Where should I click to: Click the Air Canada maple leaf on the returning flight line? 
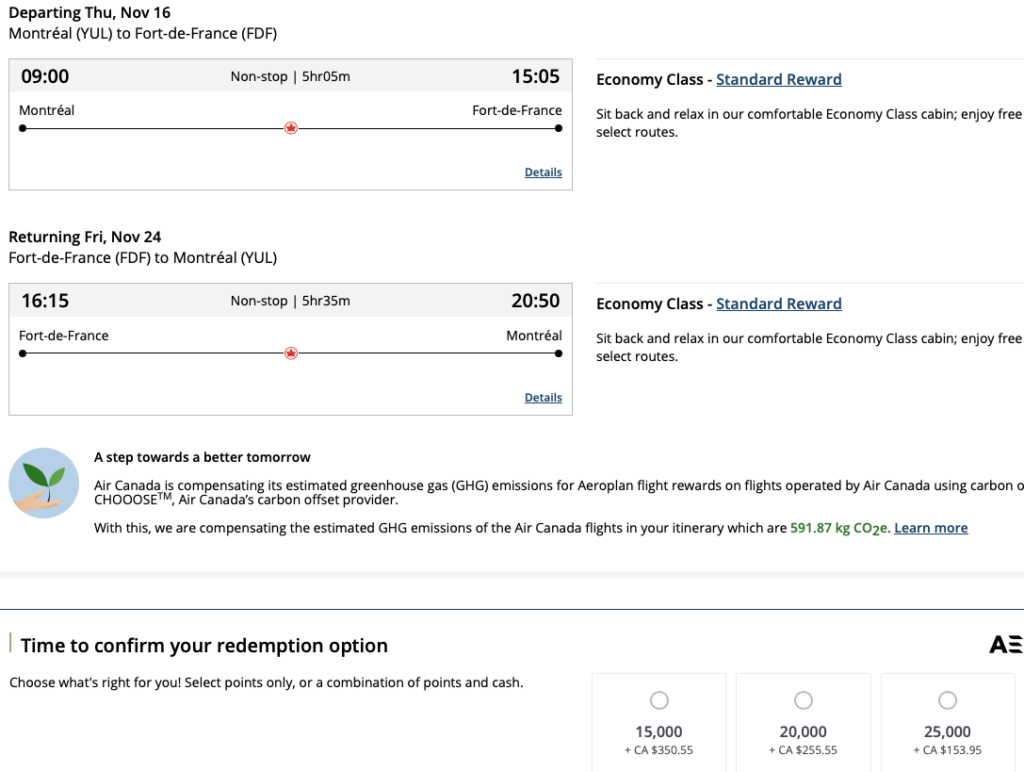(x=291, y=353)
